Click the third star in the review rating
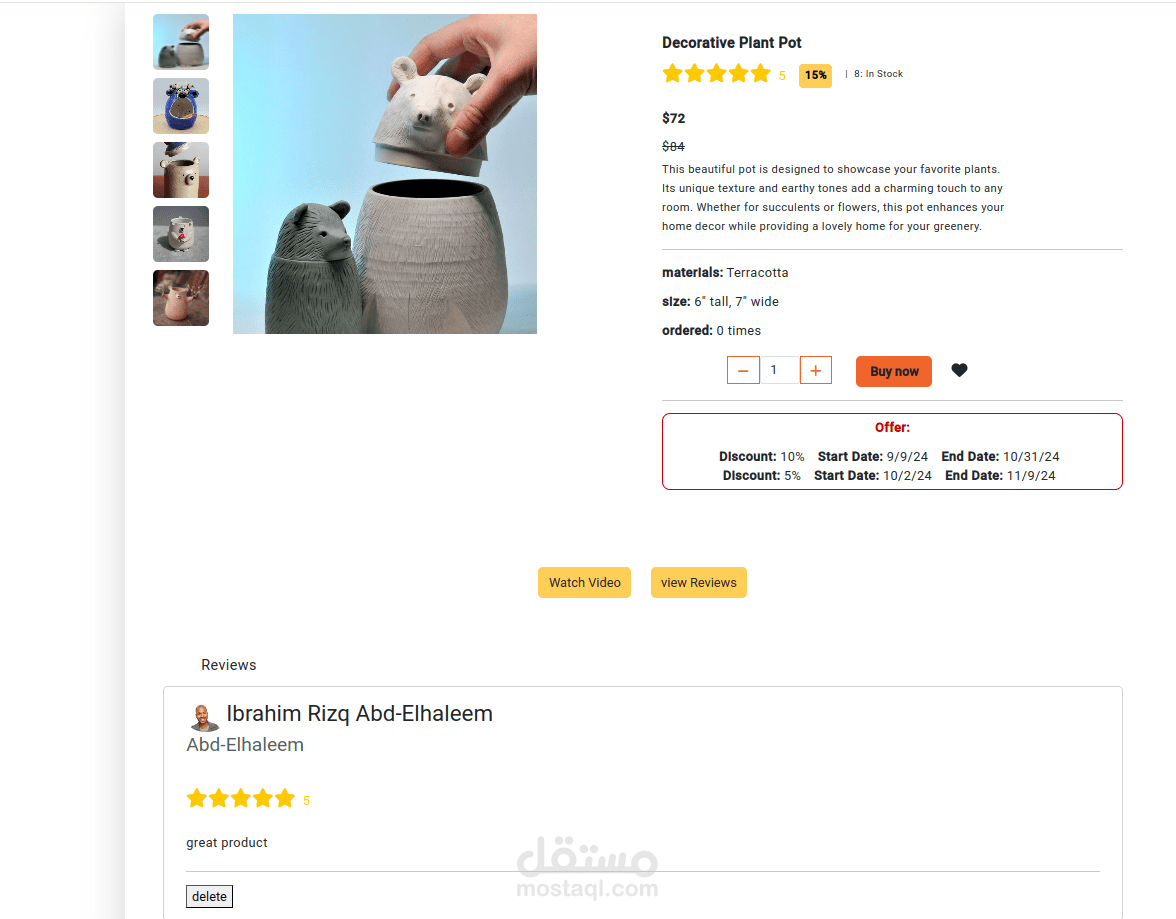 click(241, 798)
